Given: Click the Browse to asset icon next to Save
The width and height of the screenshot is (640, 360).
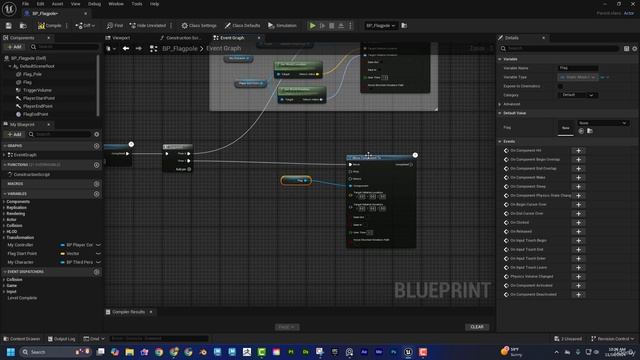Looking at the screenshot, I should [23, 25].
